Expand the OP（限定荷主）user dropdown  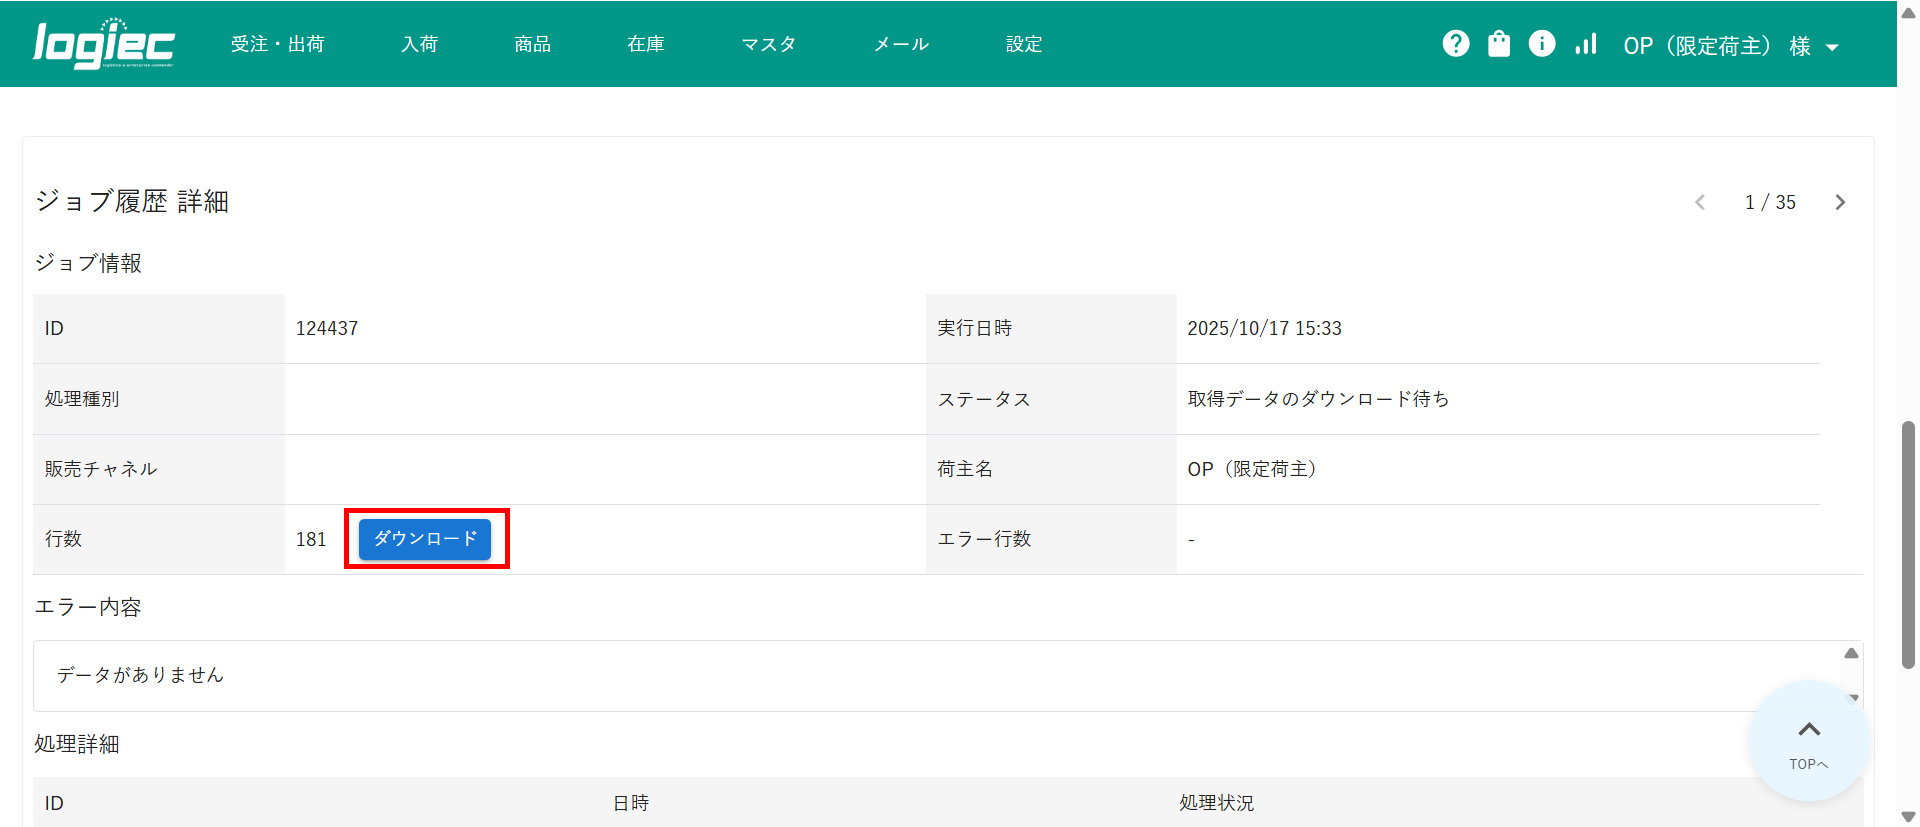pyautogui.click(x=1731, y=46)
